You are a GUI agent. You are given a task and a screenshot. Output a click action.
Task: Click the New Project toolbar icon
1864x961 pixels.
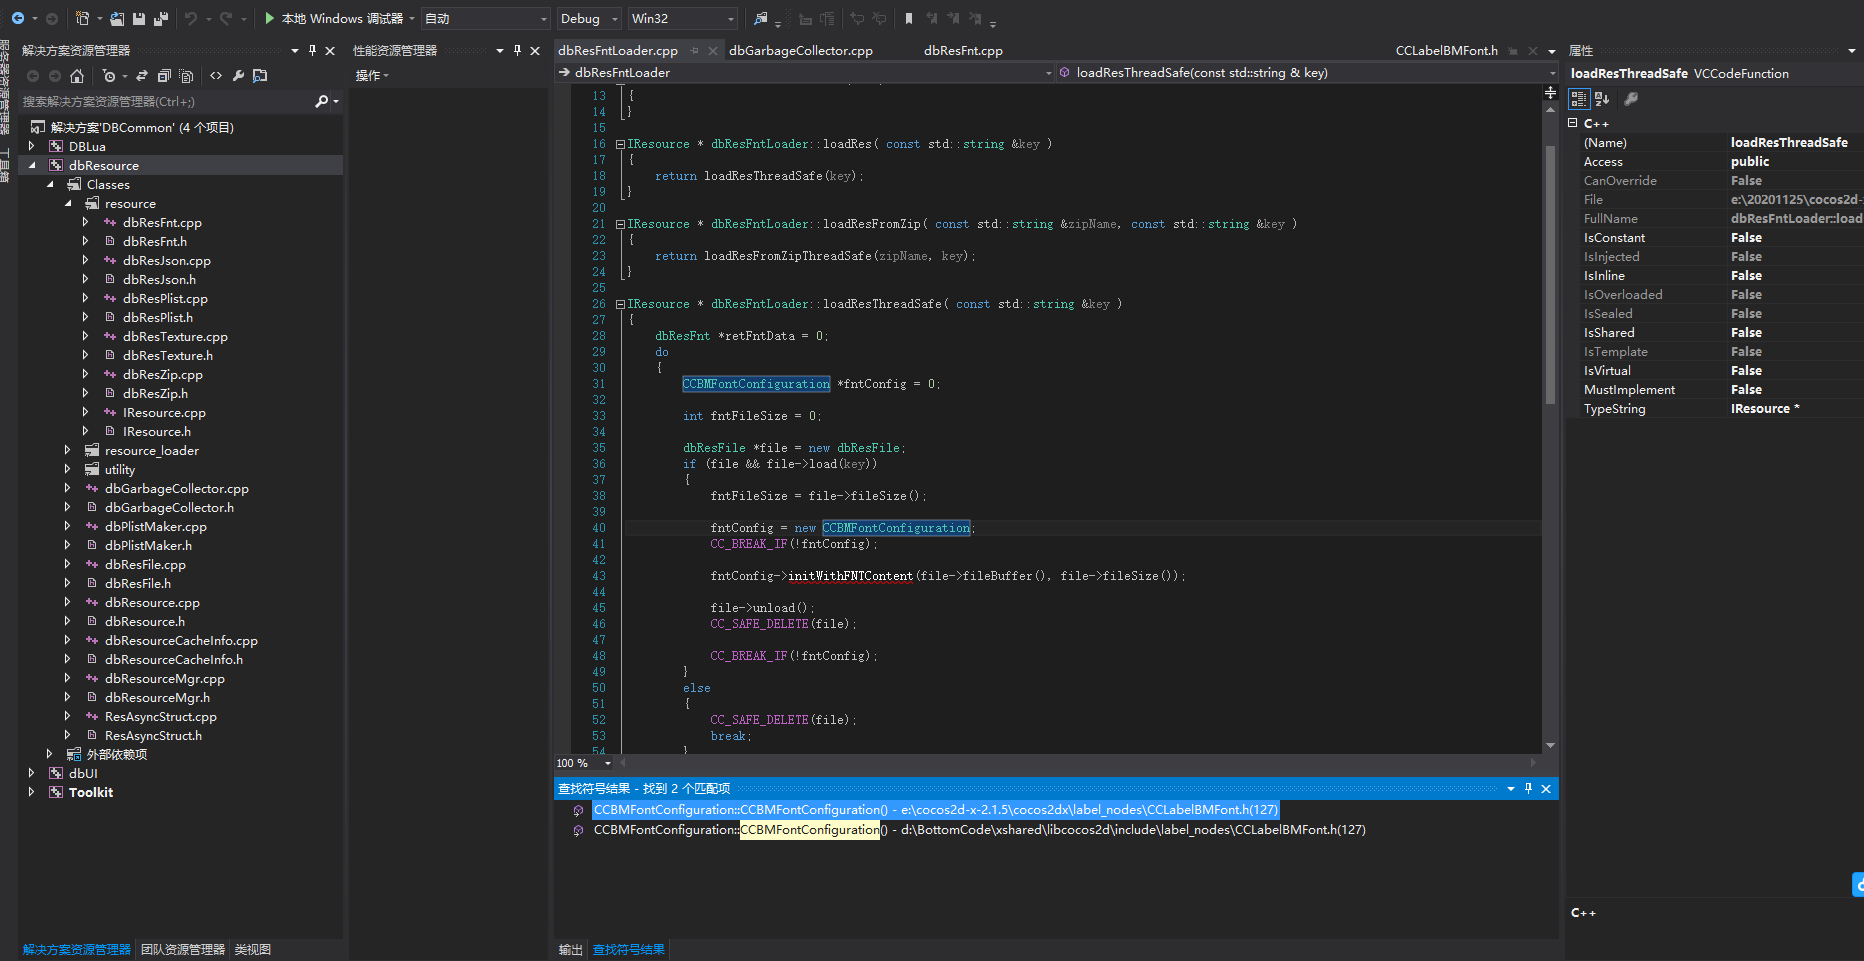pos(82,18)
